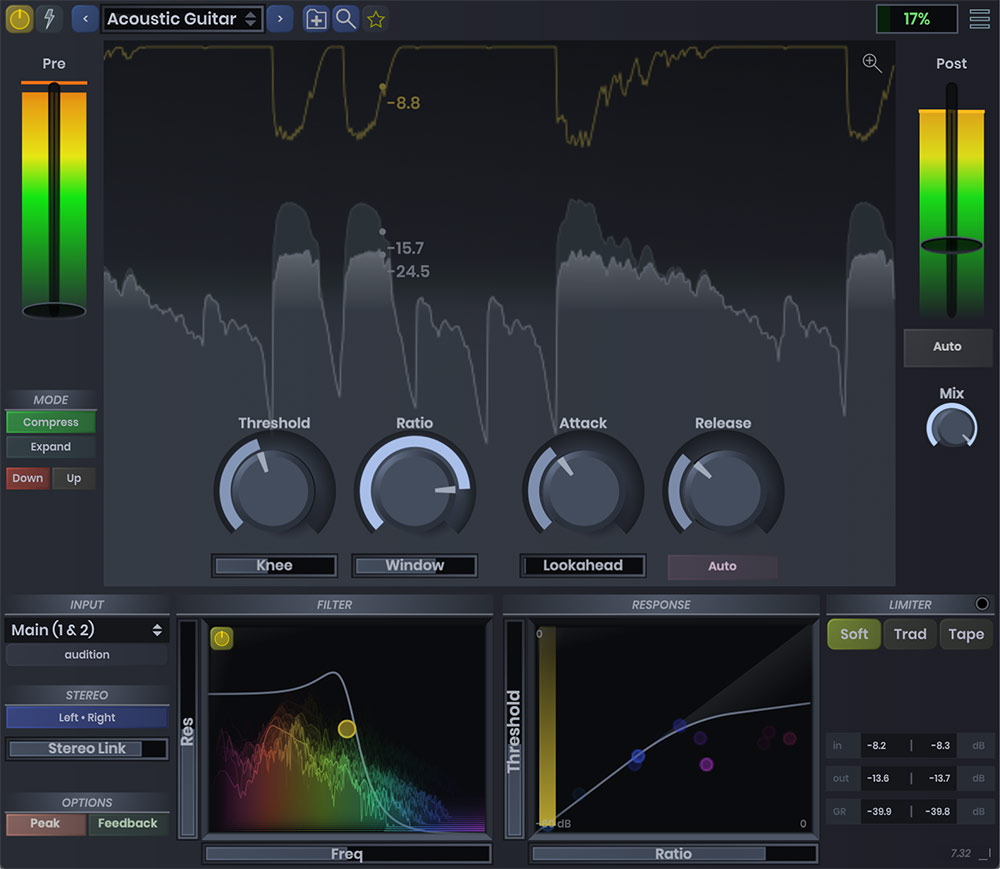Click the lightning bolt icon

point(48,18)
